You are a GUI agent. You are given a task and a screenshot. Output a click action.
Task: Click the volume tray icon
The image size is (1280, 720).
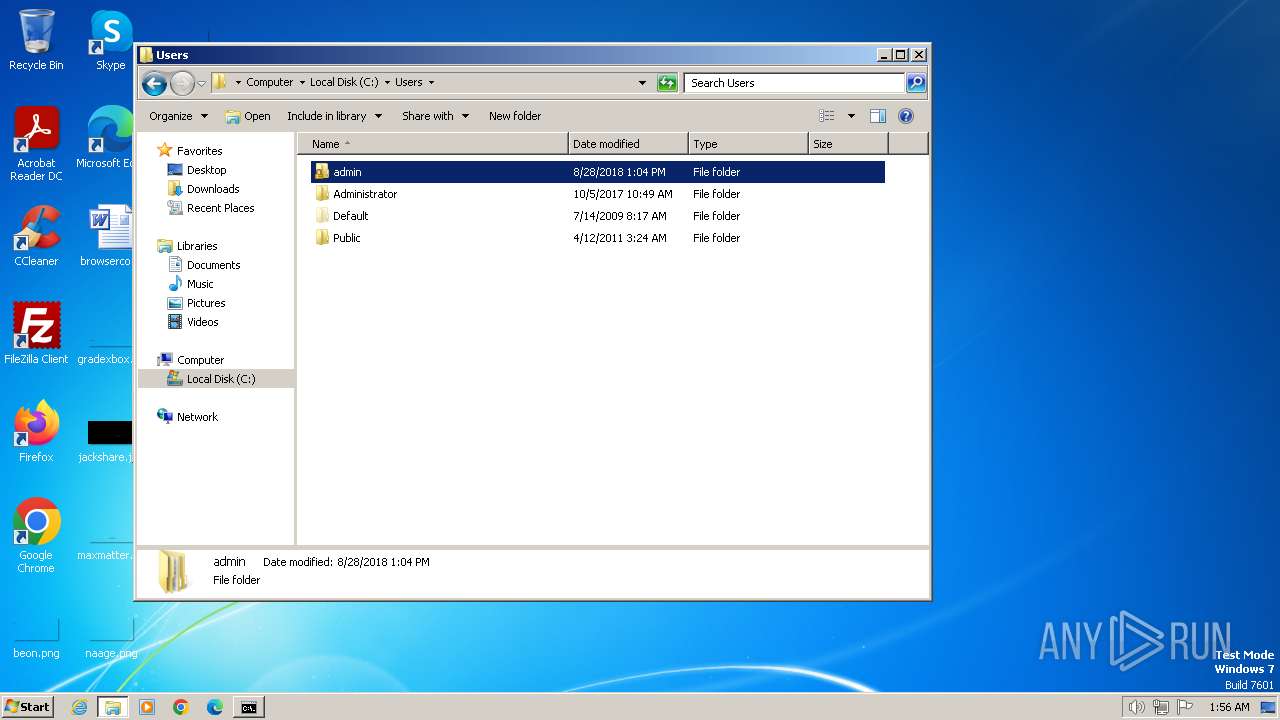point(1136,707)
